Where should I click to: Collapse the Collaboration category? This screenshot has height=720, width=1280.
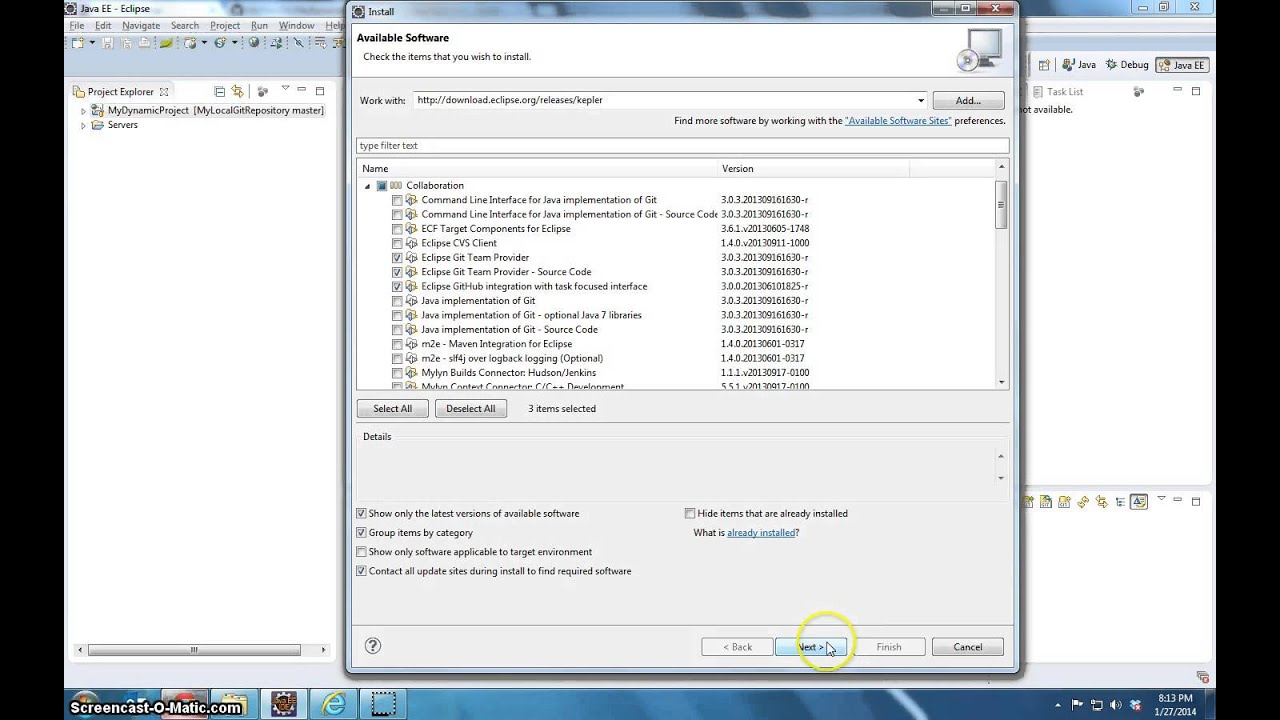tap(367, 186)
